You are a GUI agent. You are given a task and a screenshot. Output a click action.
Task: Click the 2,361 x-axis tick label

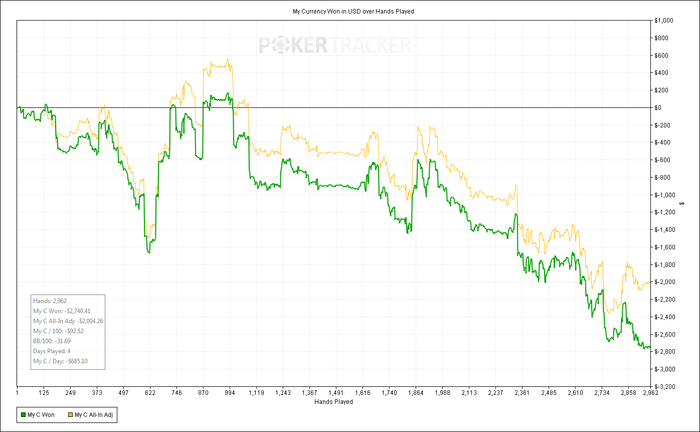[522, 393]
